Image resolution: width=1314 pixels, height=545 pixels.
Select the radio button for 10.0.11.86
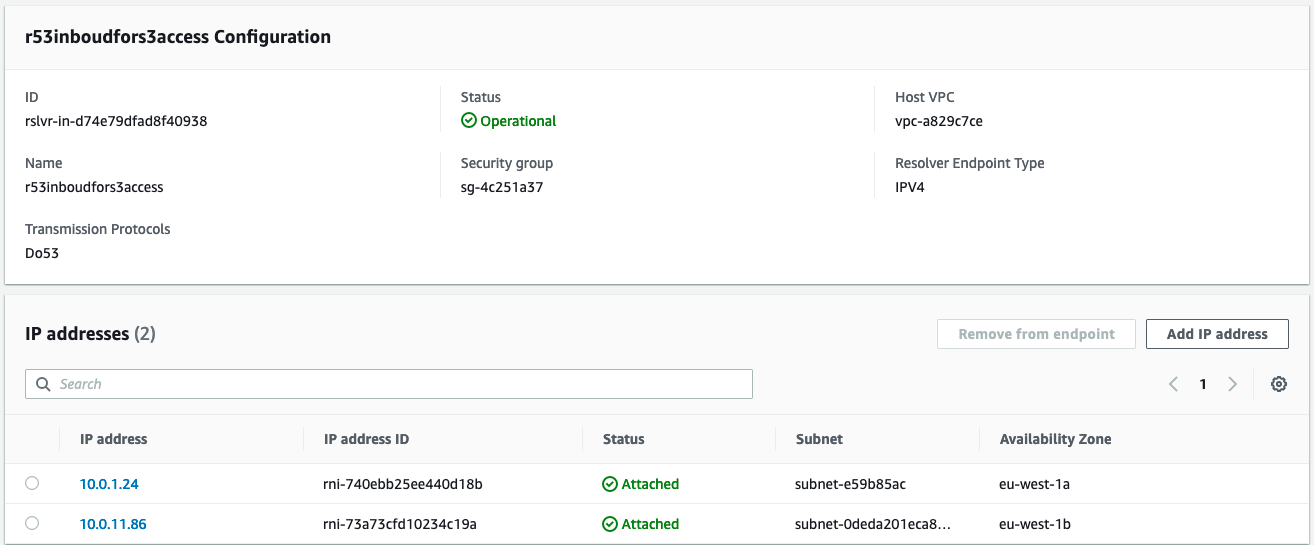click(x=32, y=523)
